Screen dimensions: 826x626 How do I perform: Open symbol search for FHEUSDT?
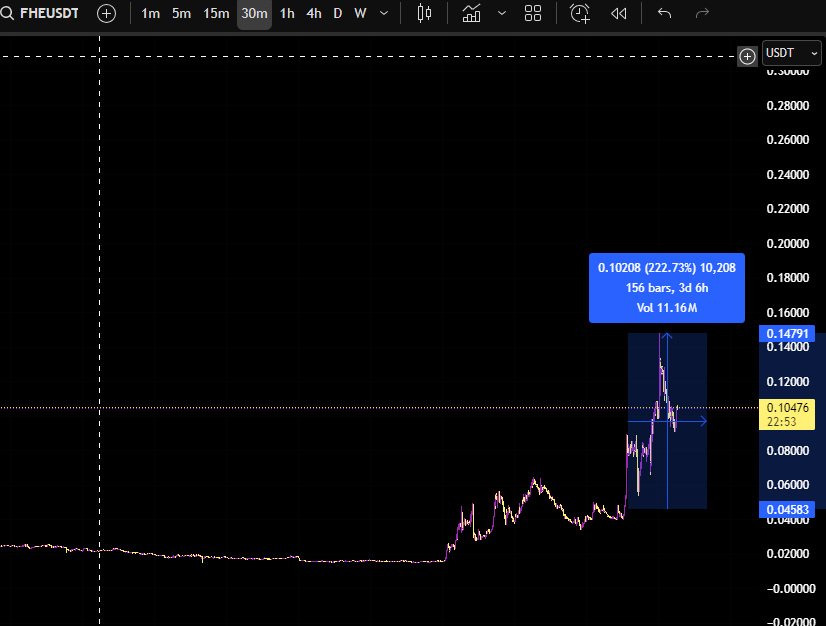40,13
